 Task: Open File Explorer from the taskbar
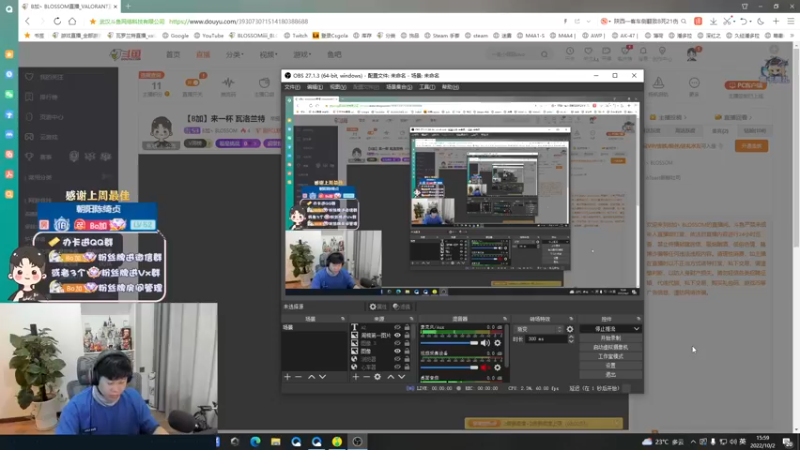[x=276, y=441]
